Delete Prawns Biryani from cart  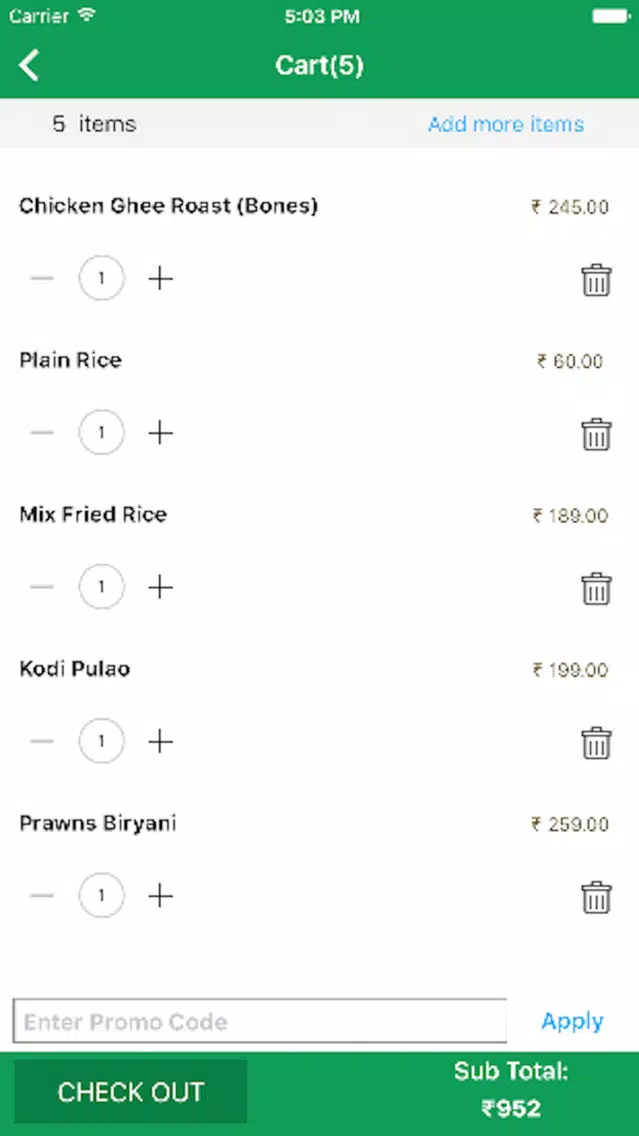pyautogui.click(x=596, y=898)
